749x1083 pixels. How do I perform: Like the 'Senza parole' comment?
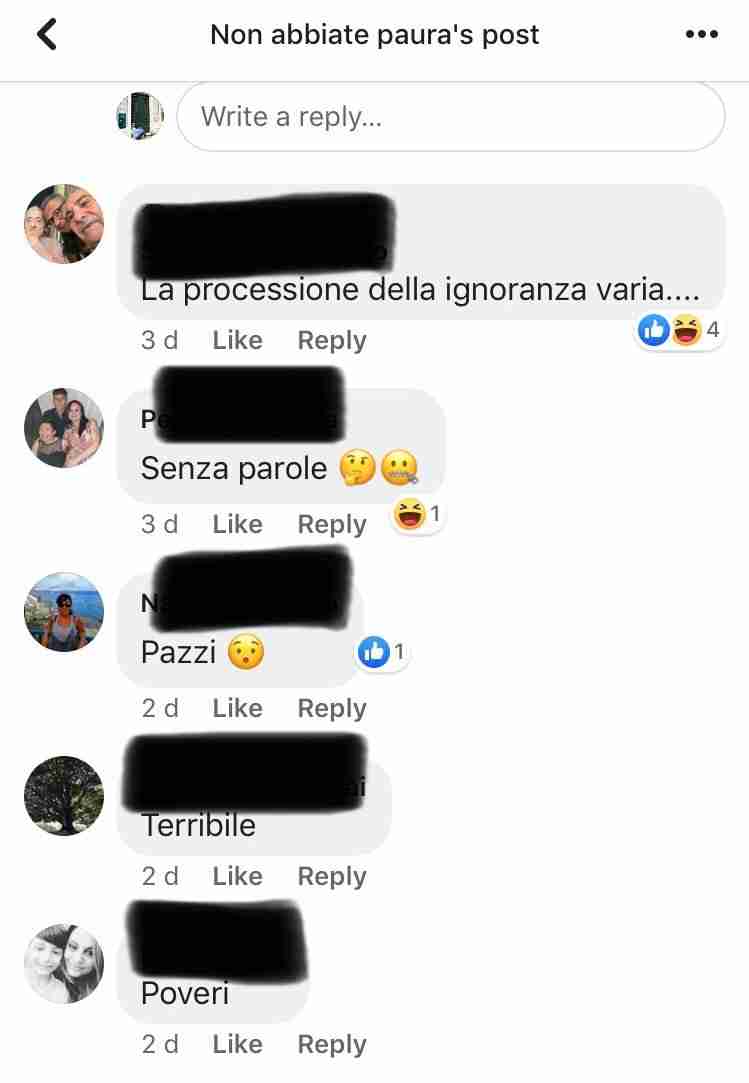click(237, 524)
